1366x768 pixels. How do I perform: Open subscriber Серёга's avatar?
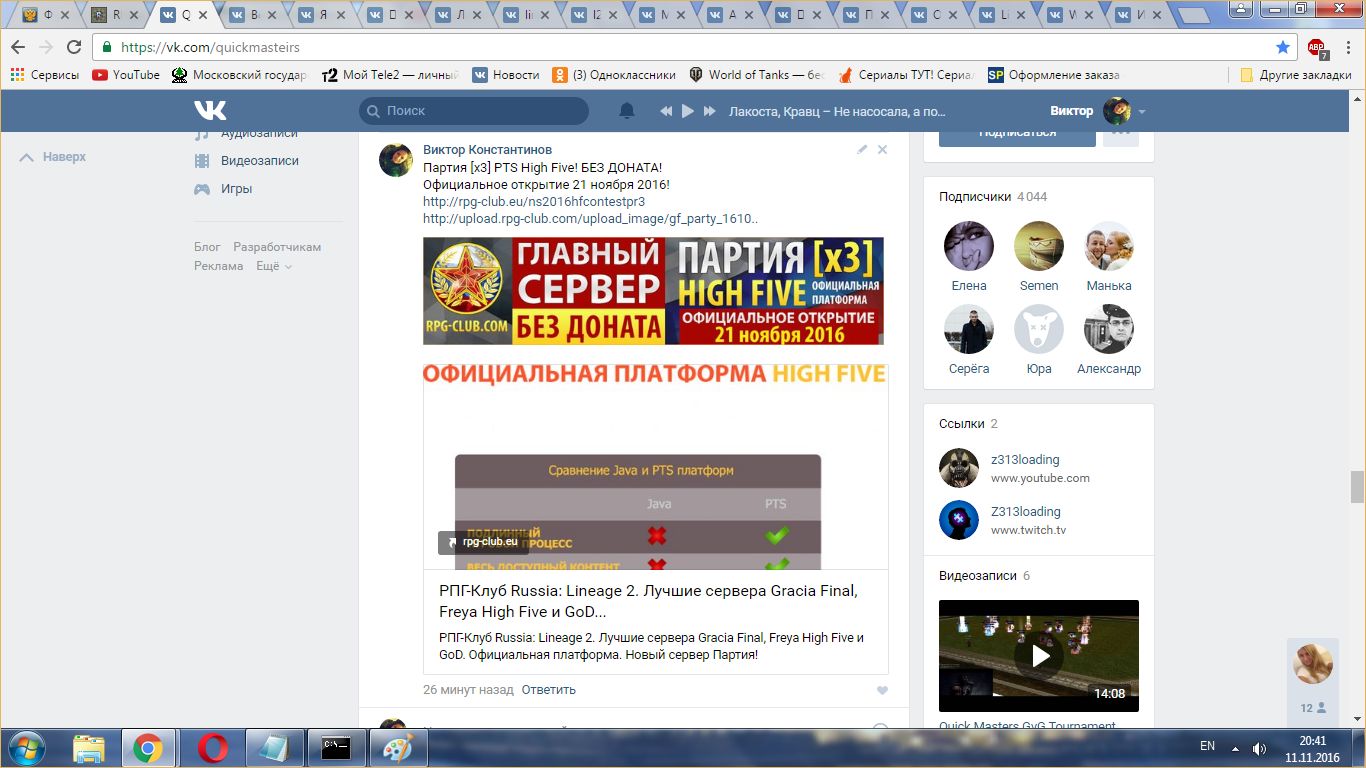[x=969, y=329]
